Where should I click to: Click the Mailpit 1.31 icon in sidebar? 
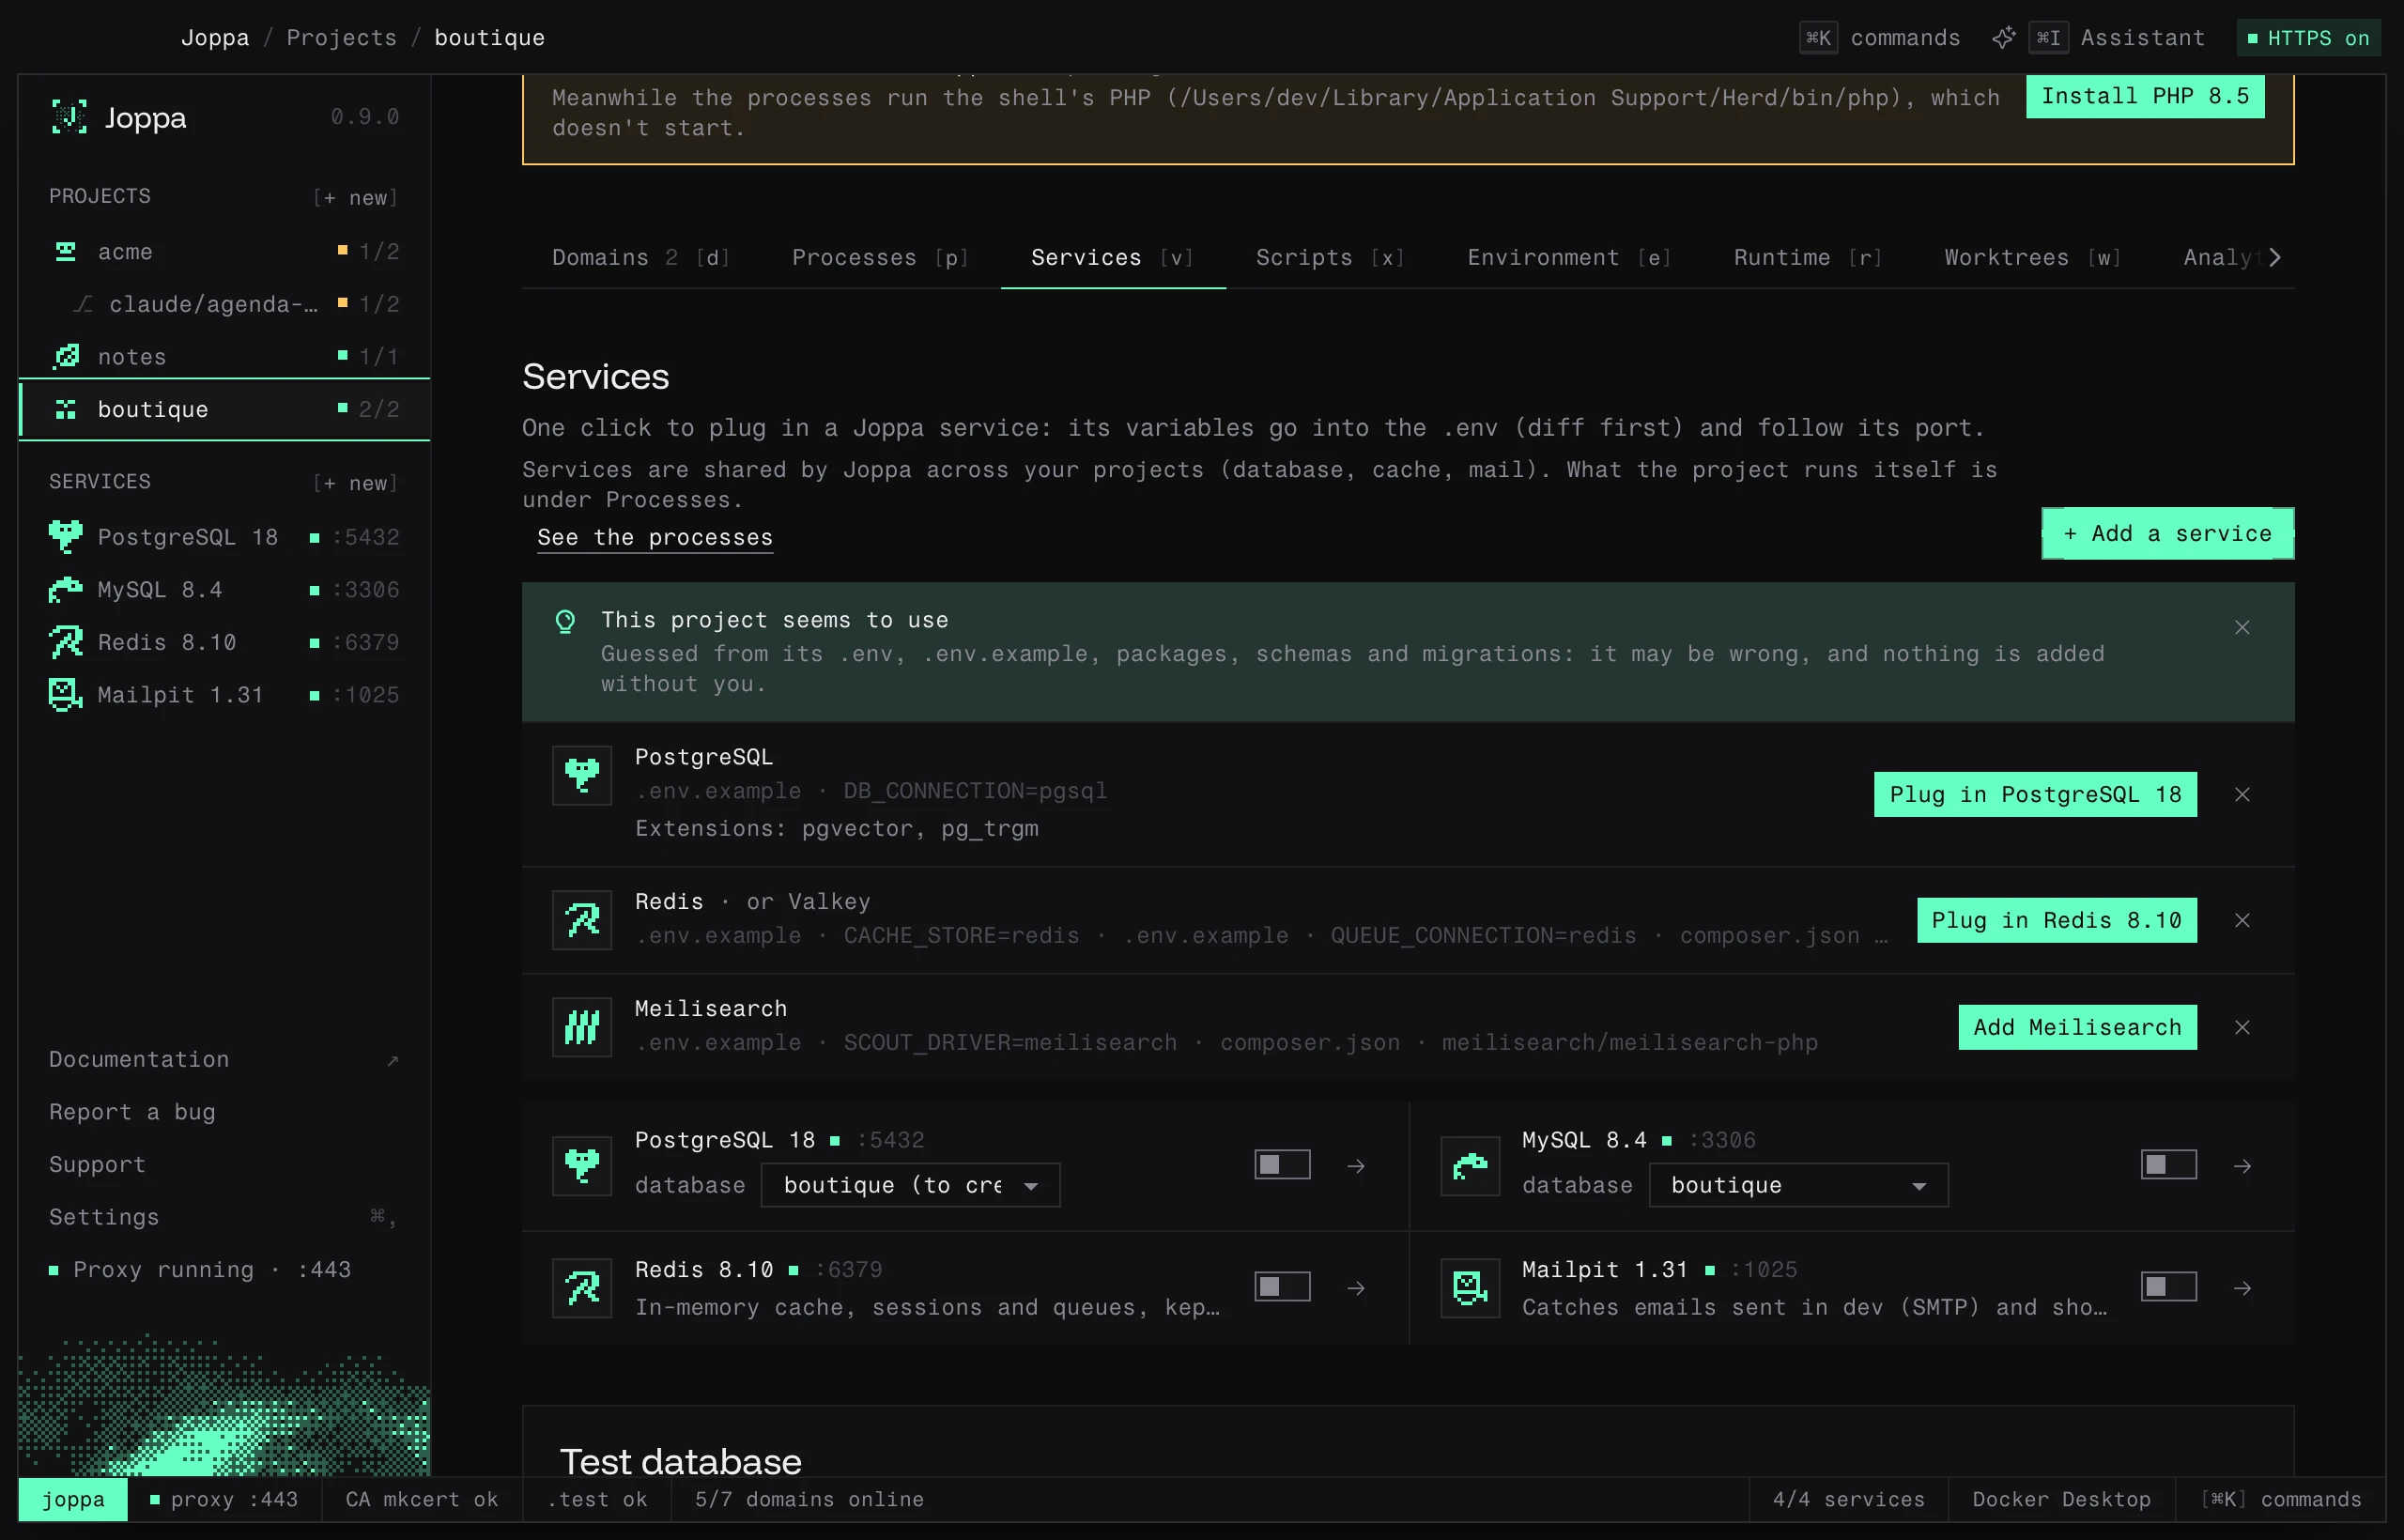pos(66,694)
